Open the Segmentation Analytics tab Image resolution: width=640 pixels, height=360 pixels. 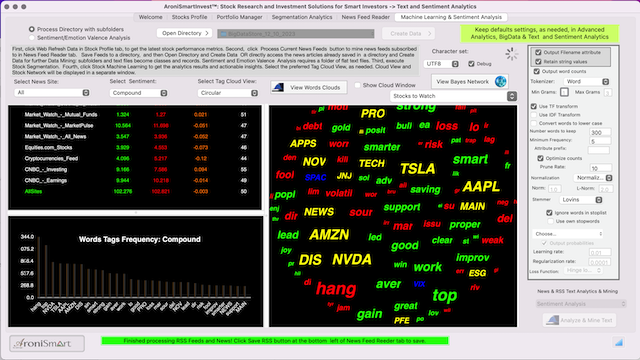click(302, 17)
